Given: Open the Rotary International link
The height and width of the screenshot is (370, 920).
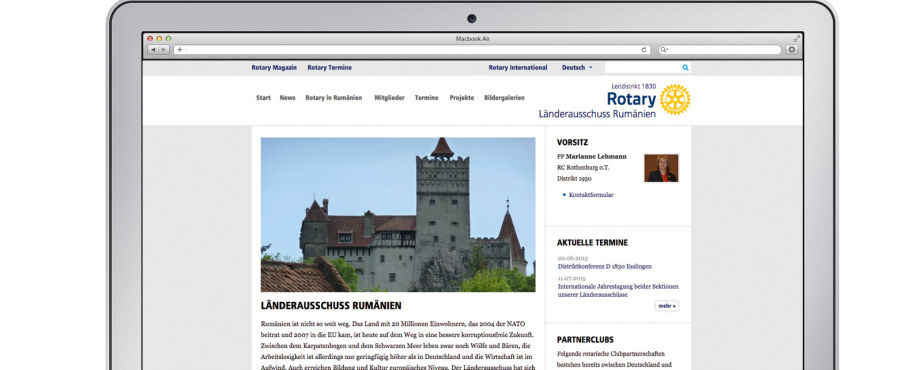Looking at the screenshot, I should (518, 67).
